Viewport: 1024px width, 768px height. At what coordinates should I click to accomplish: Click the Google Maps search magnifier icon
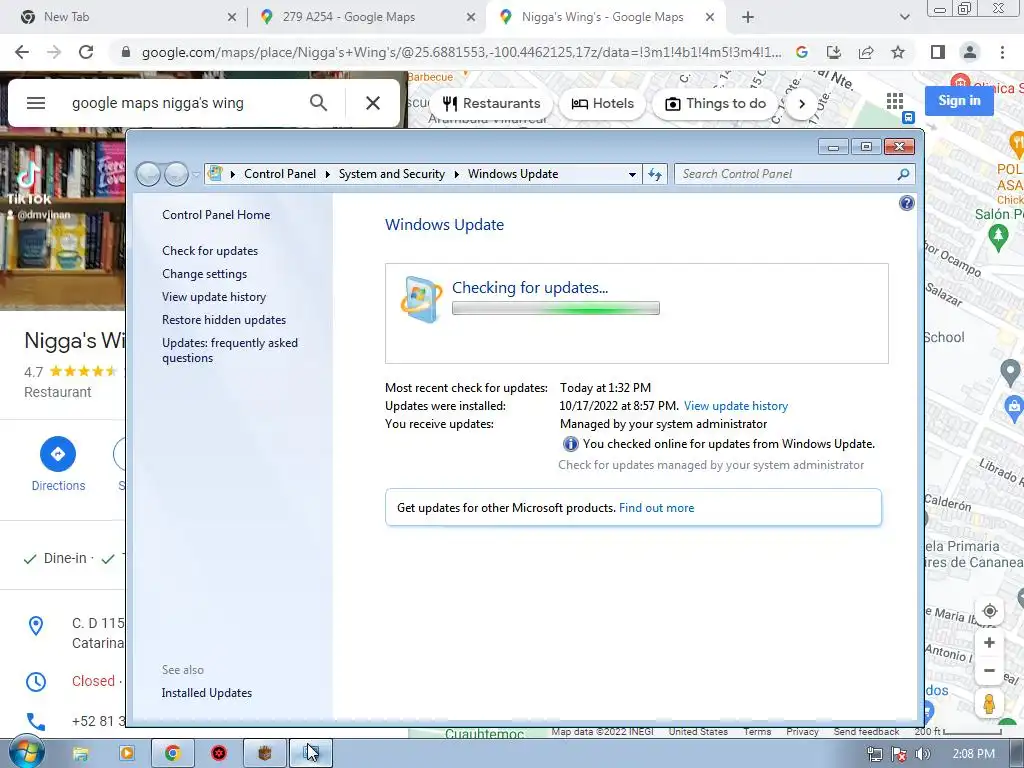tap(318, 103)
